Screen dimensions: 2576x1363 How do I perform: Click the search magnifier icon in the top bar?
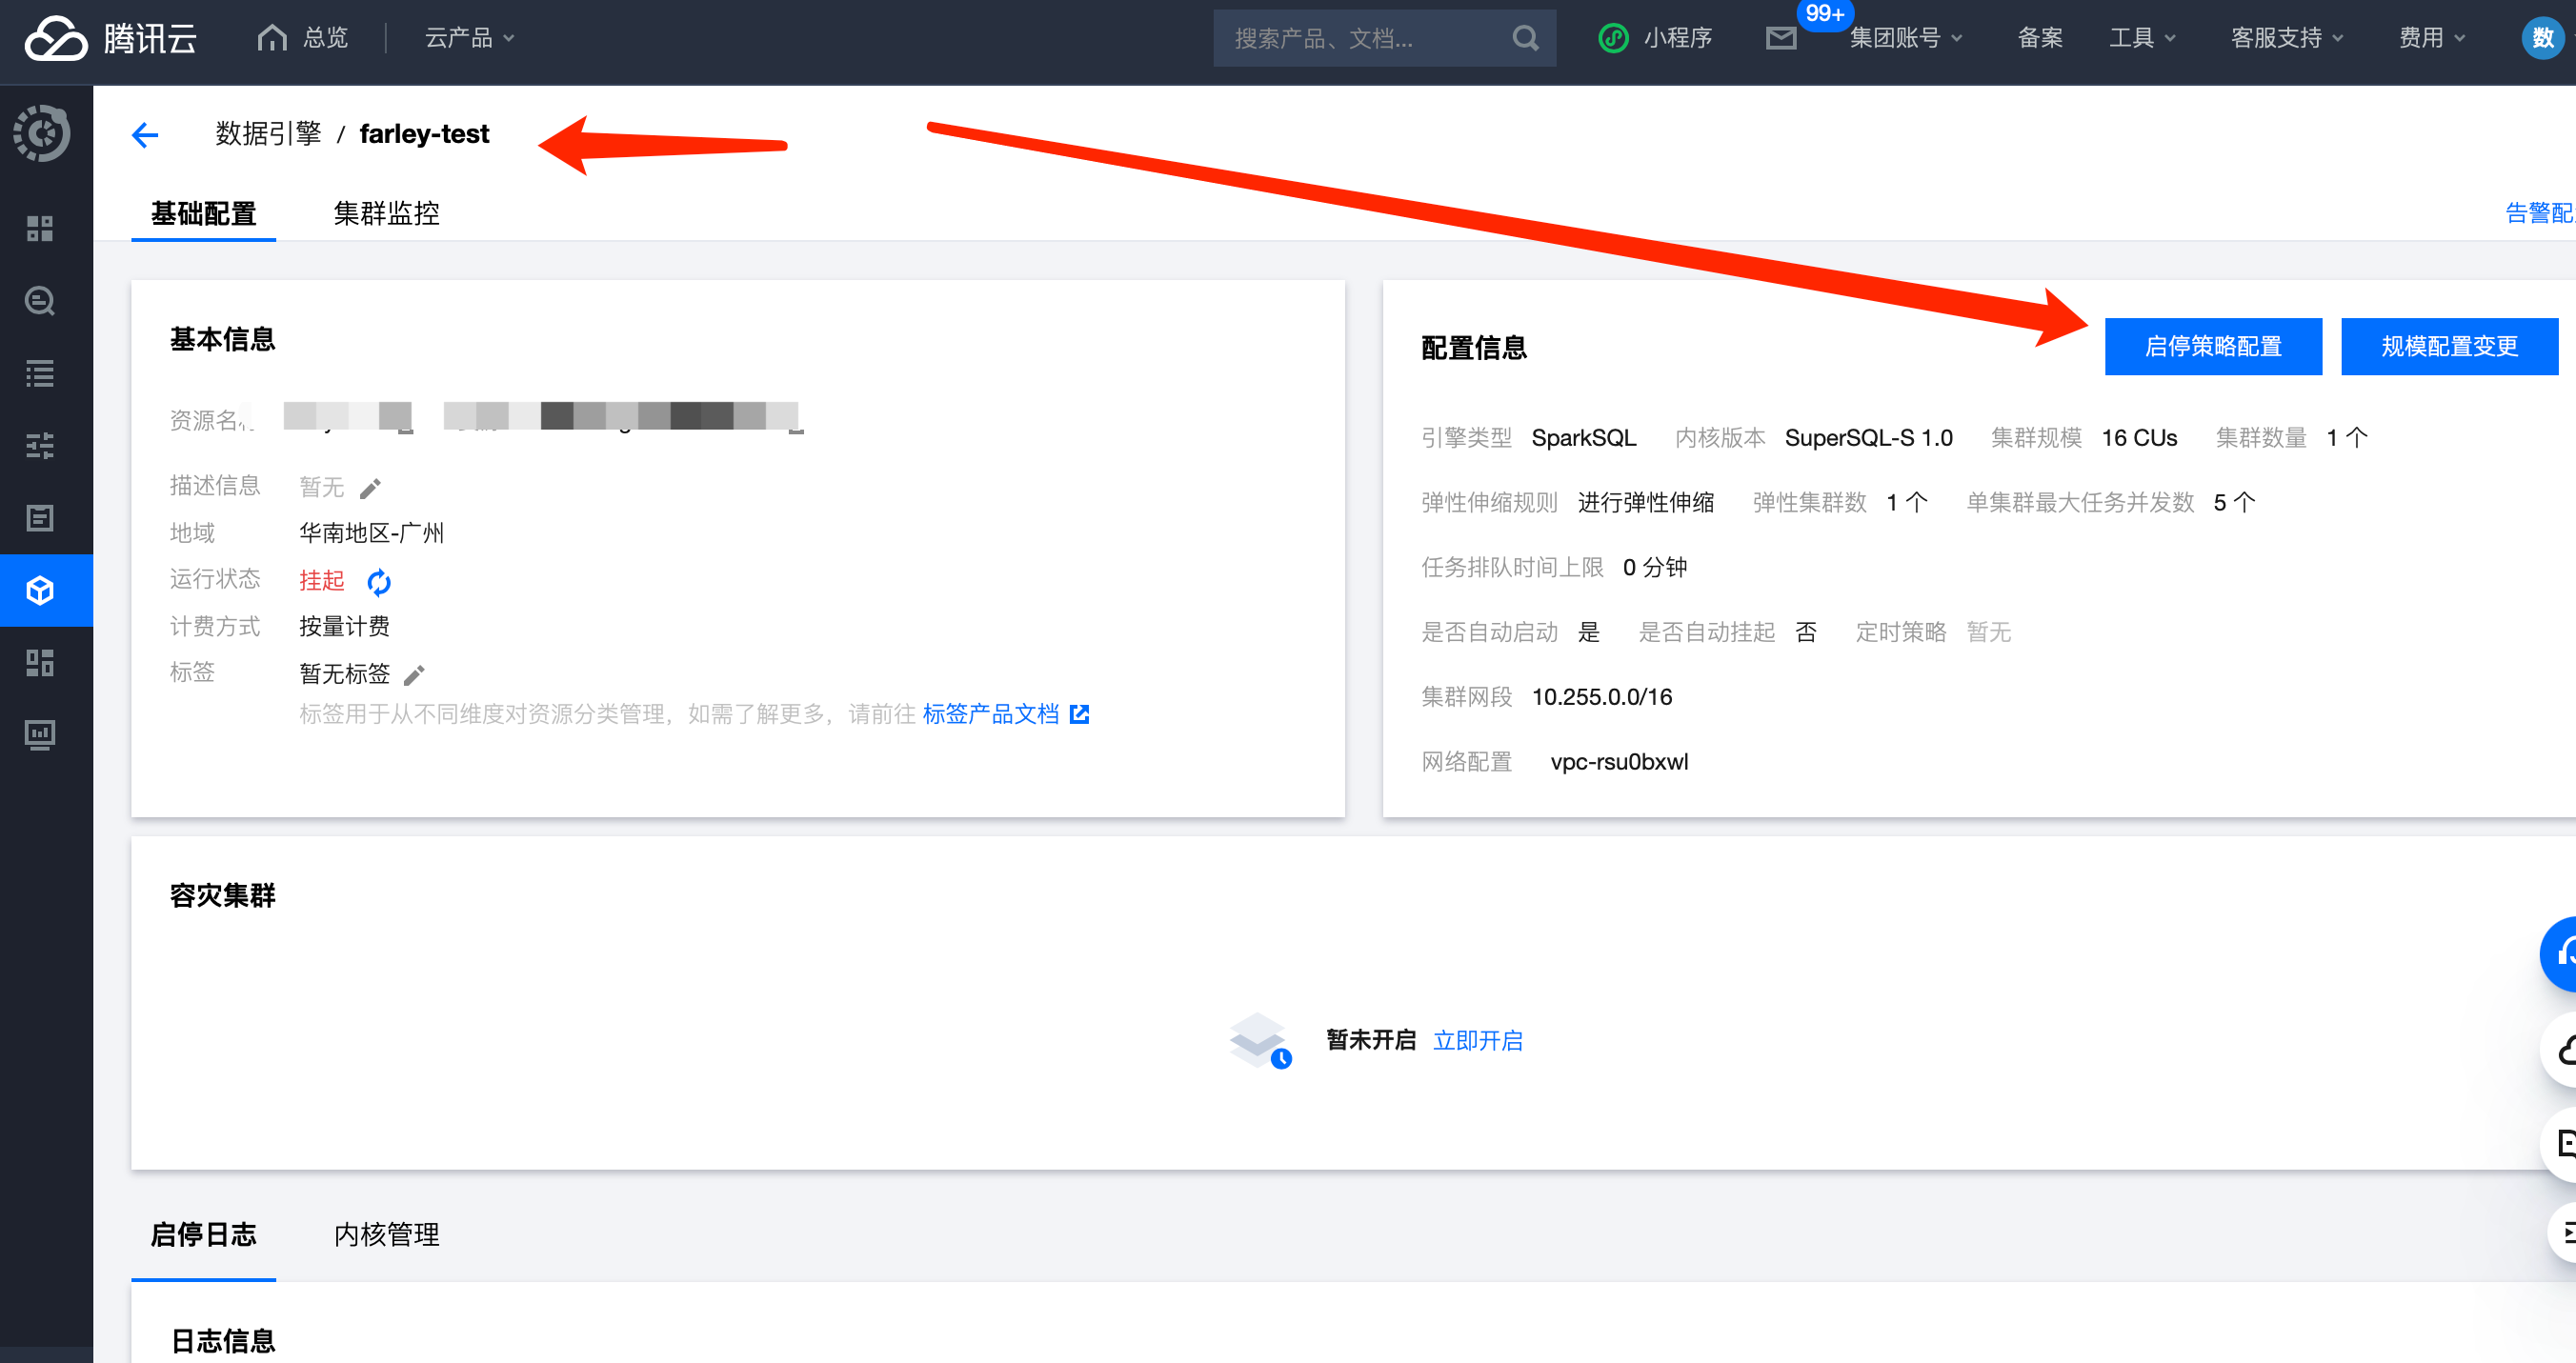pos(1524,38)
